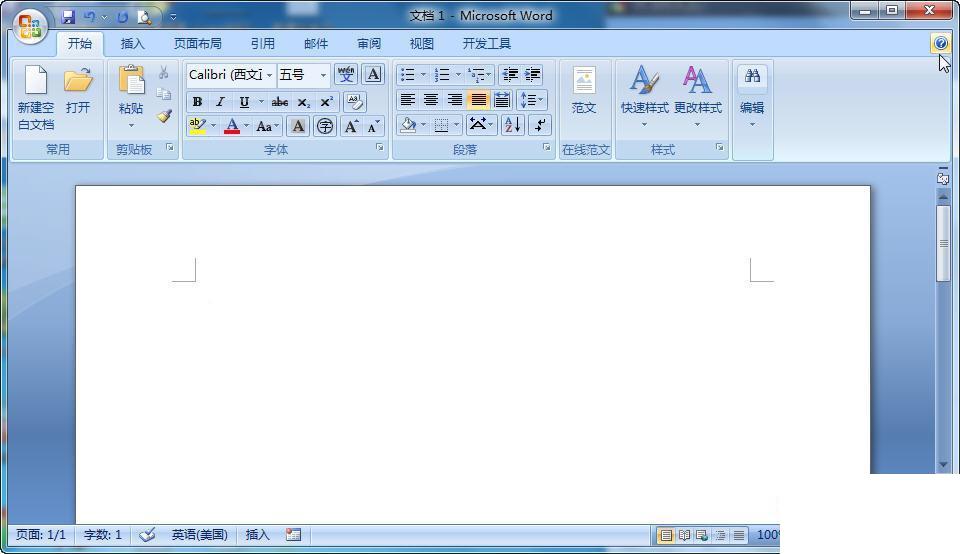Screen dimensions: 960x554
Task: Increase paragraph indent
Action: (x=532, y=75)
